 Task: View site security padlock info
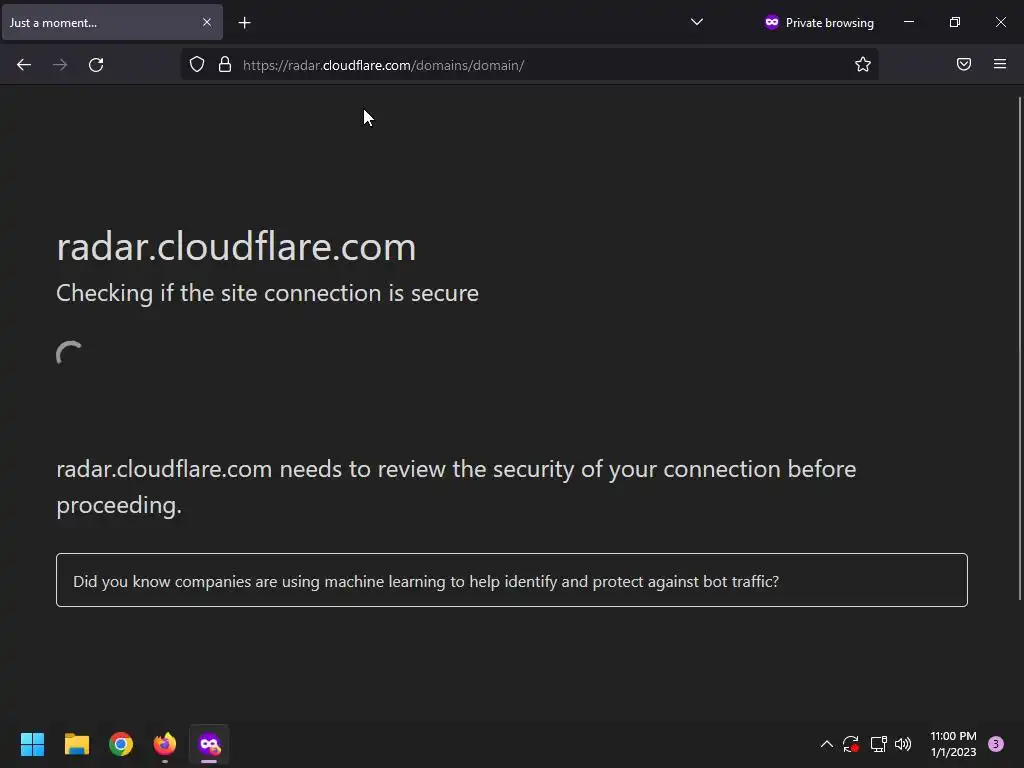(x=225, y=64)
